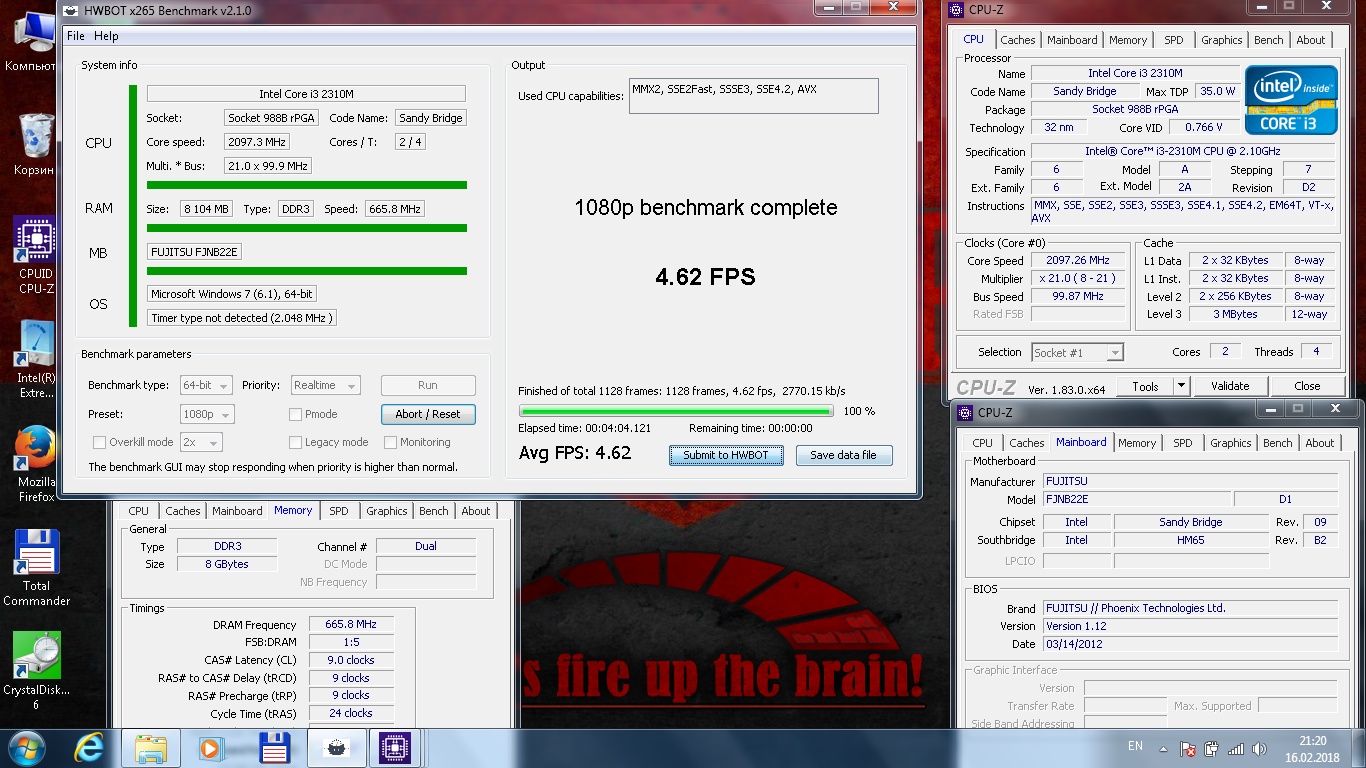Select Mainboard tab in CPU-Z Memory window
Screen dimensions: 1366x768
coord(237,511)
